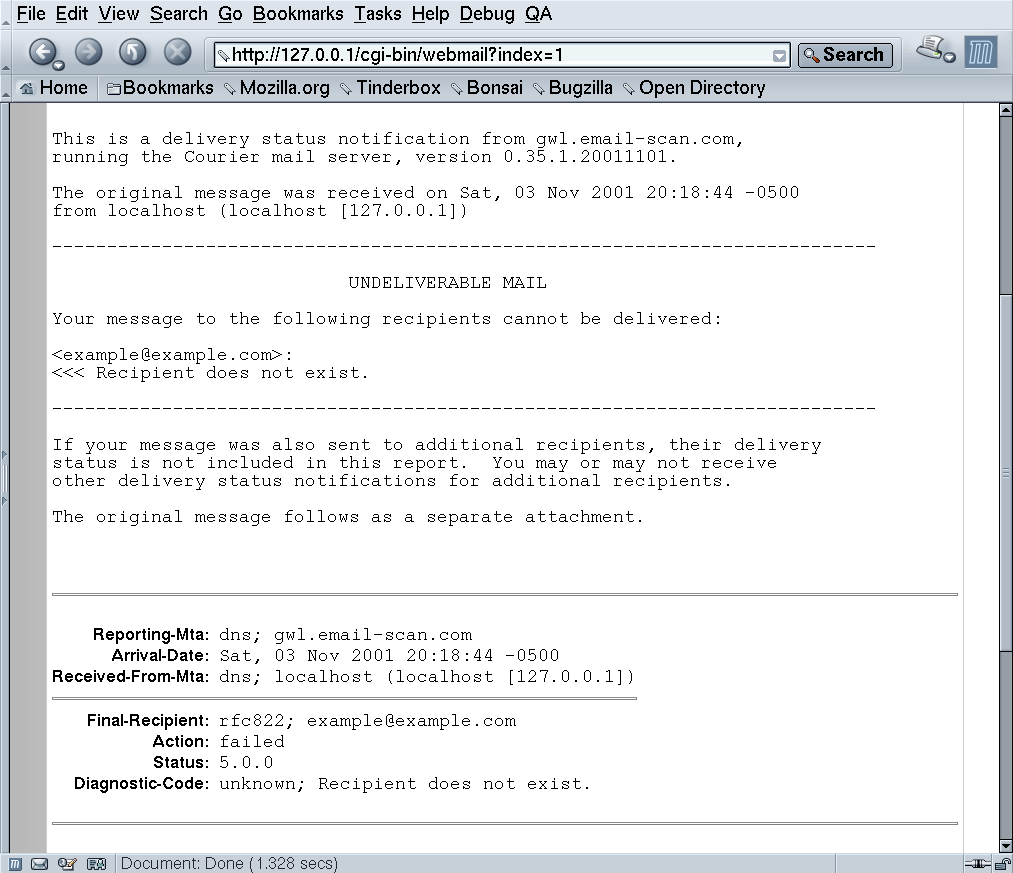Viewport: 1013px width, 873px height.
Task: Toggle the online/offline connection icon
Action: click(x=977, y=863)
